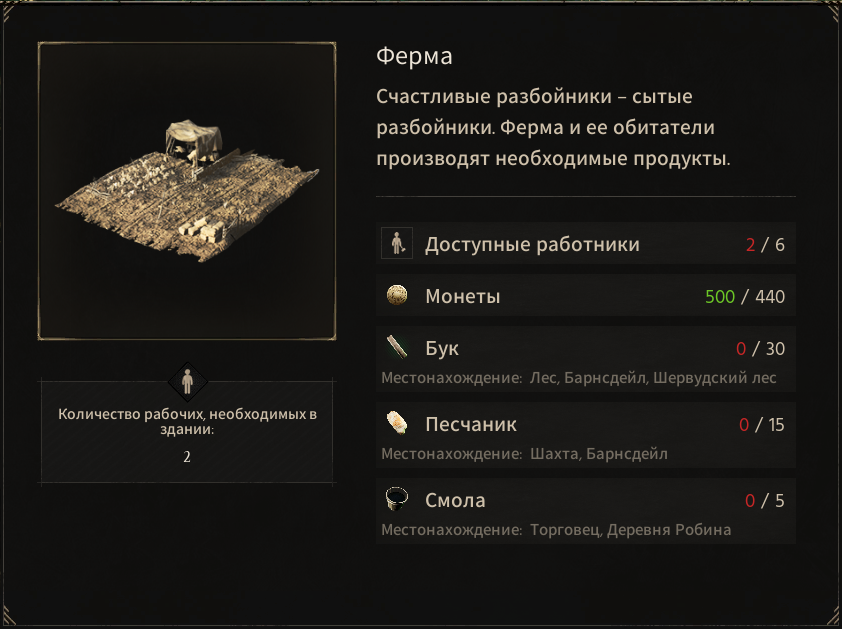Click the 500 / 440 coins counter
The width and height of the screenshot is (842, 629).
point(744,297)
